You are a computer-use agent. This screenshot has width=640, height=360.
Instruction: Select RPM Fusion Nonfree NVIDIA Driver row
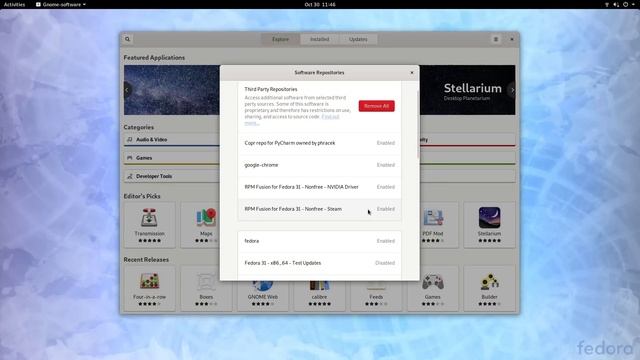point(320,187)
